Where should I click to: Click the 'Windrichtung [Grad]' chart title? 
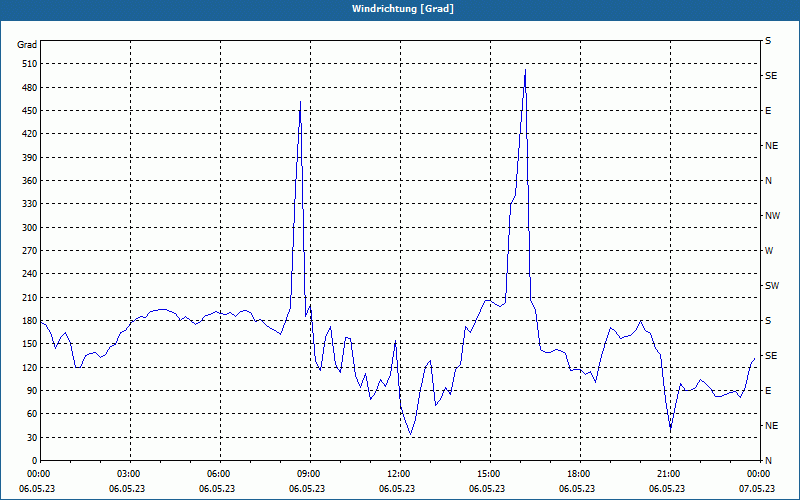coord(403,9)
